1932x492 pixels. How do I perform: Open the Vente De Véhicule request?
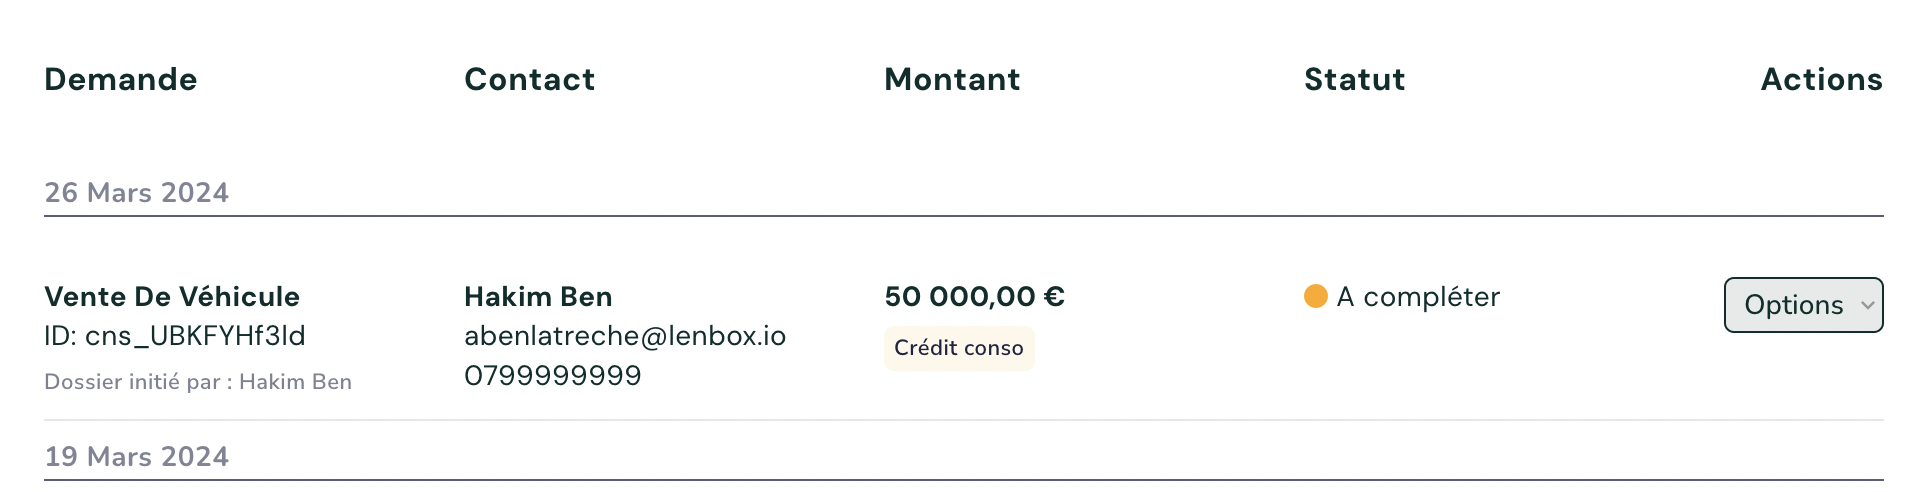click(172, 296)
